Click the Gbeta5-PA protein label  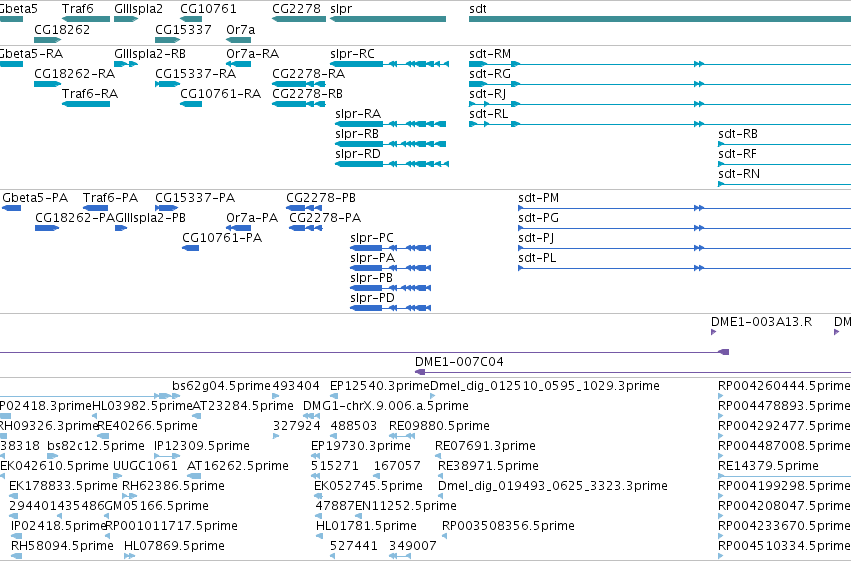[35, 198]
